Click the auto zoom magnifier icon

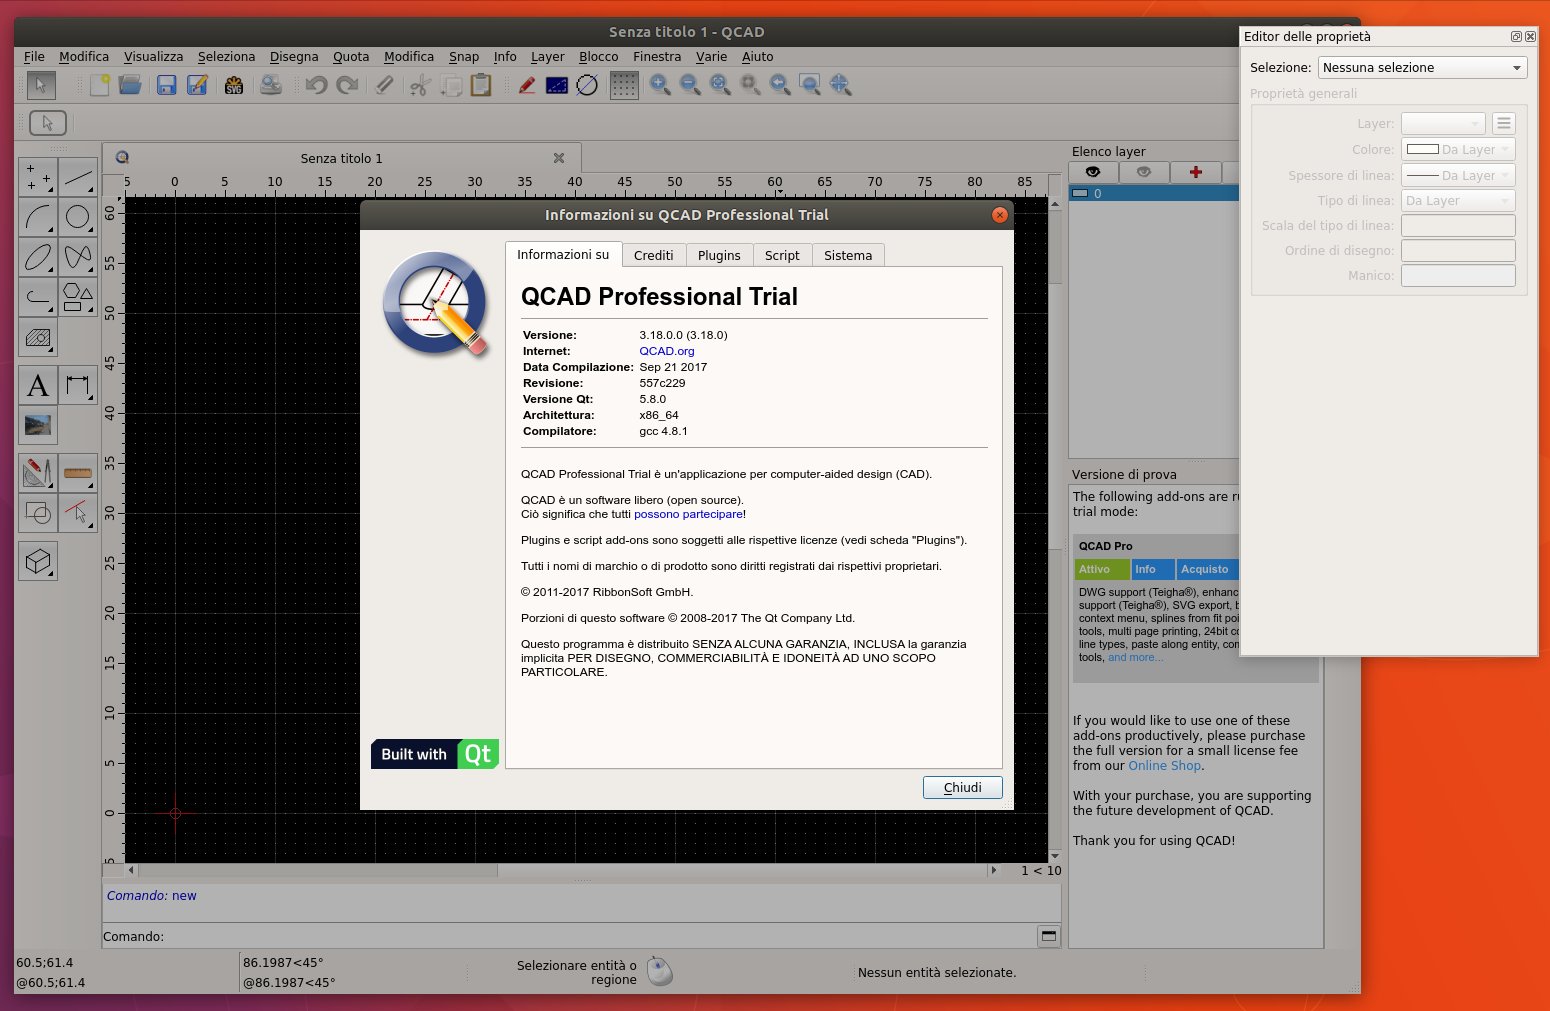(x=720, y=85)
